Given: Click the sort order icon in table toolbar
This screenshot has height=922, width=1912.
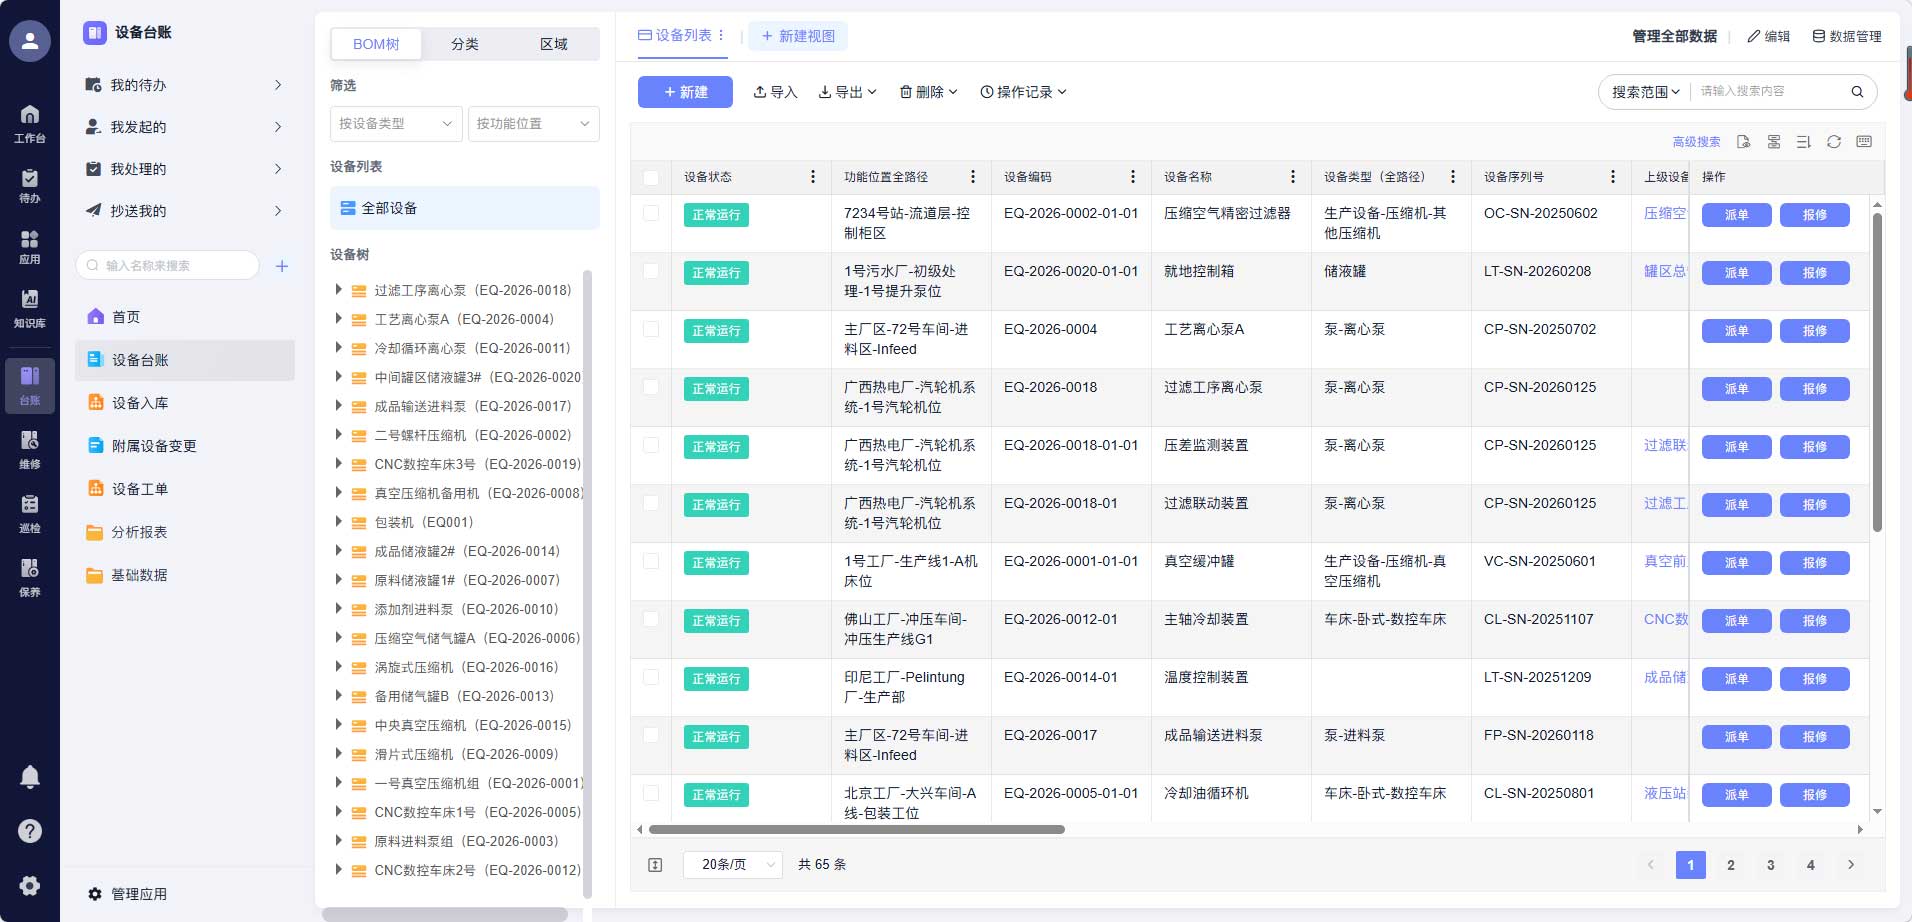Looking at the screenshot, I should point(1803,142).
